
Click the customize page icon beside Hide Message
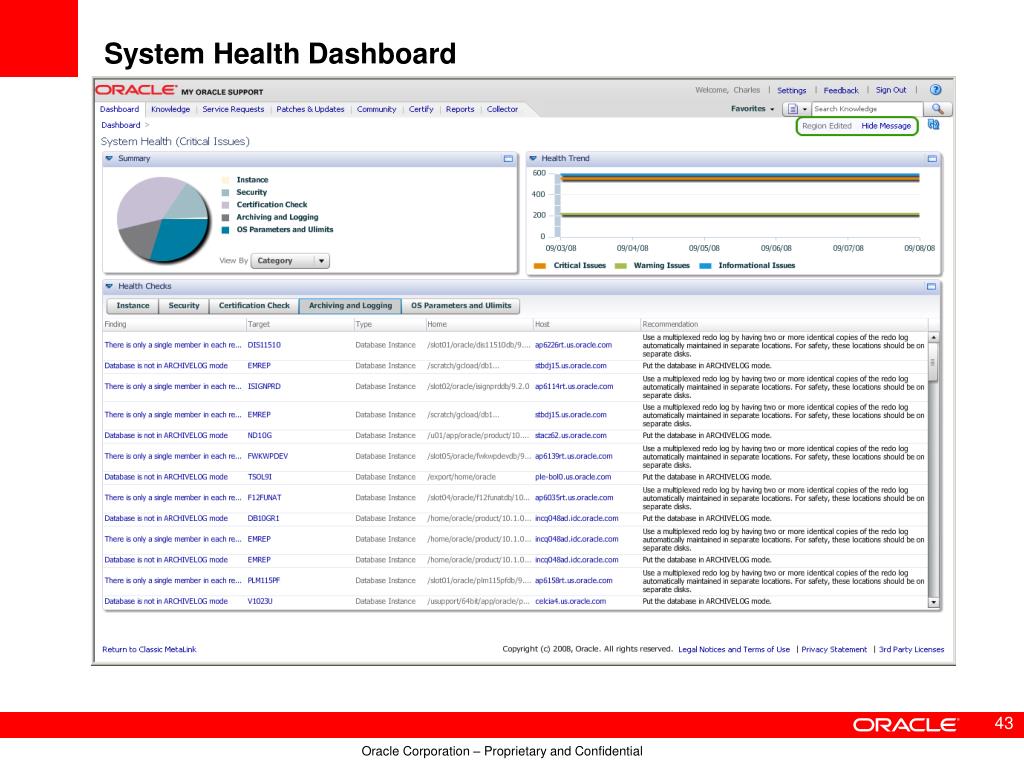point(933,125)
